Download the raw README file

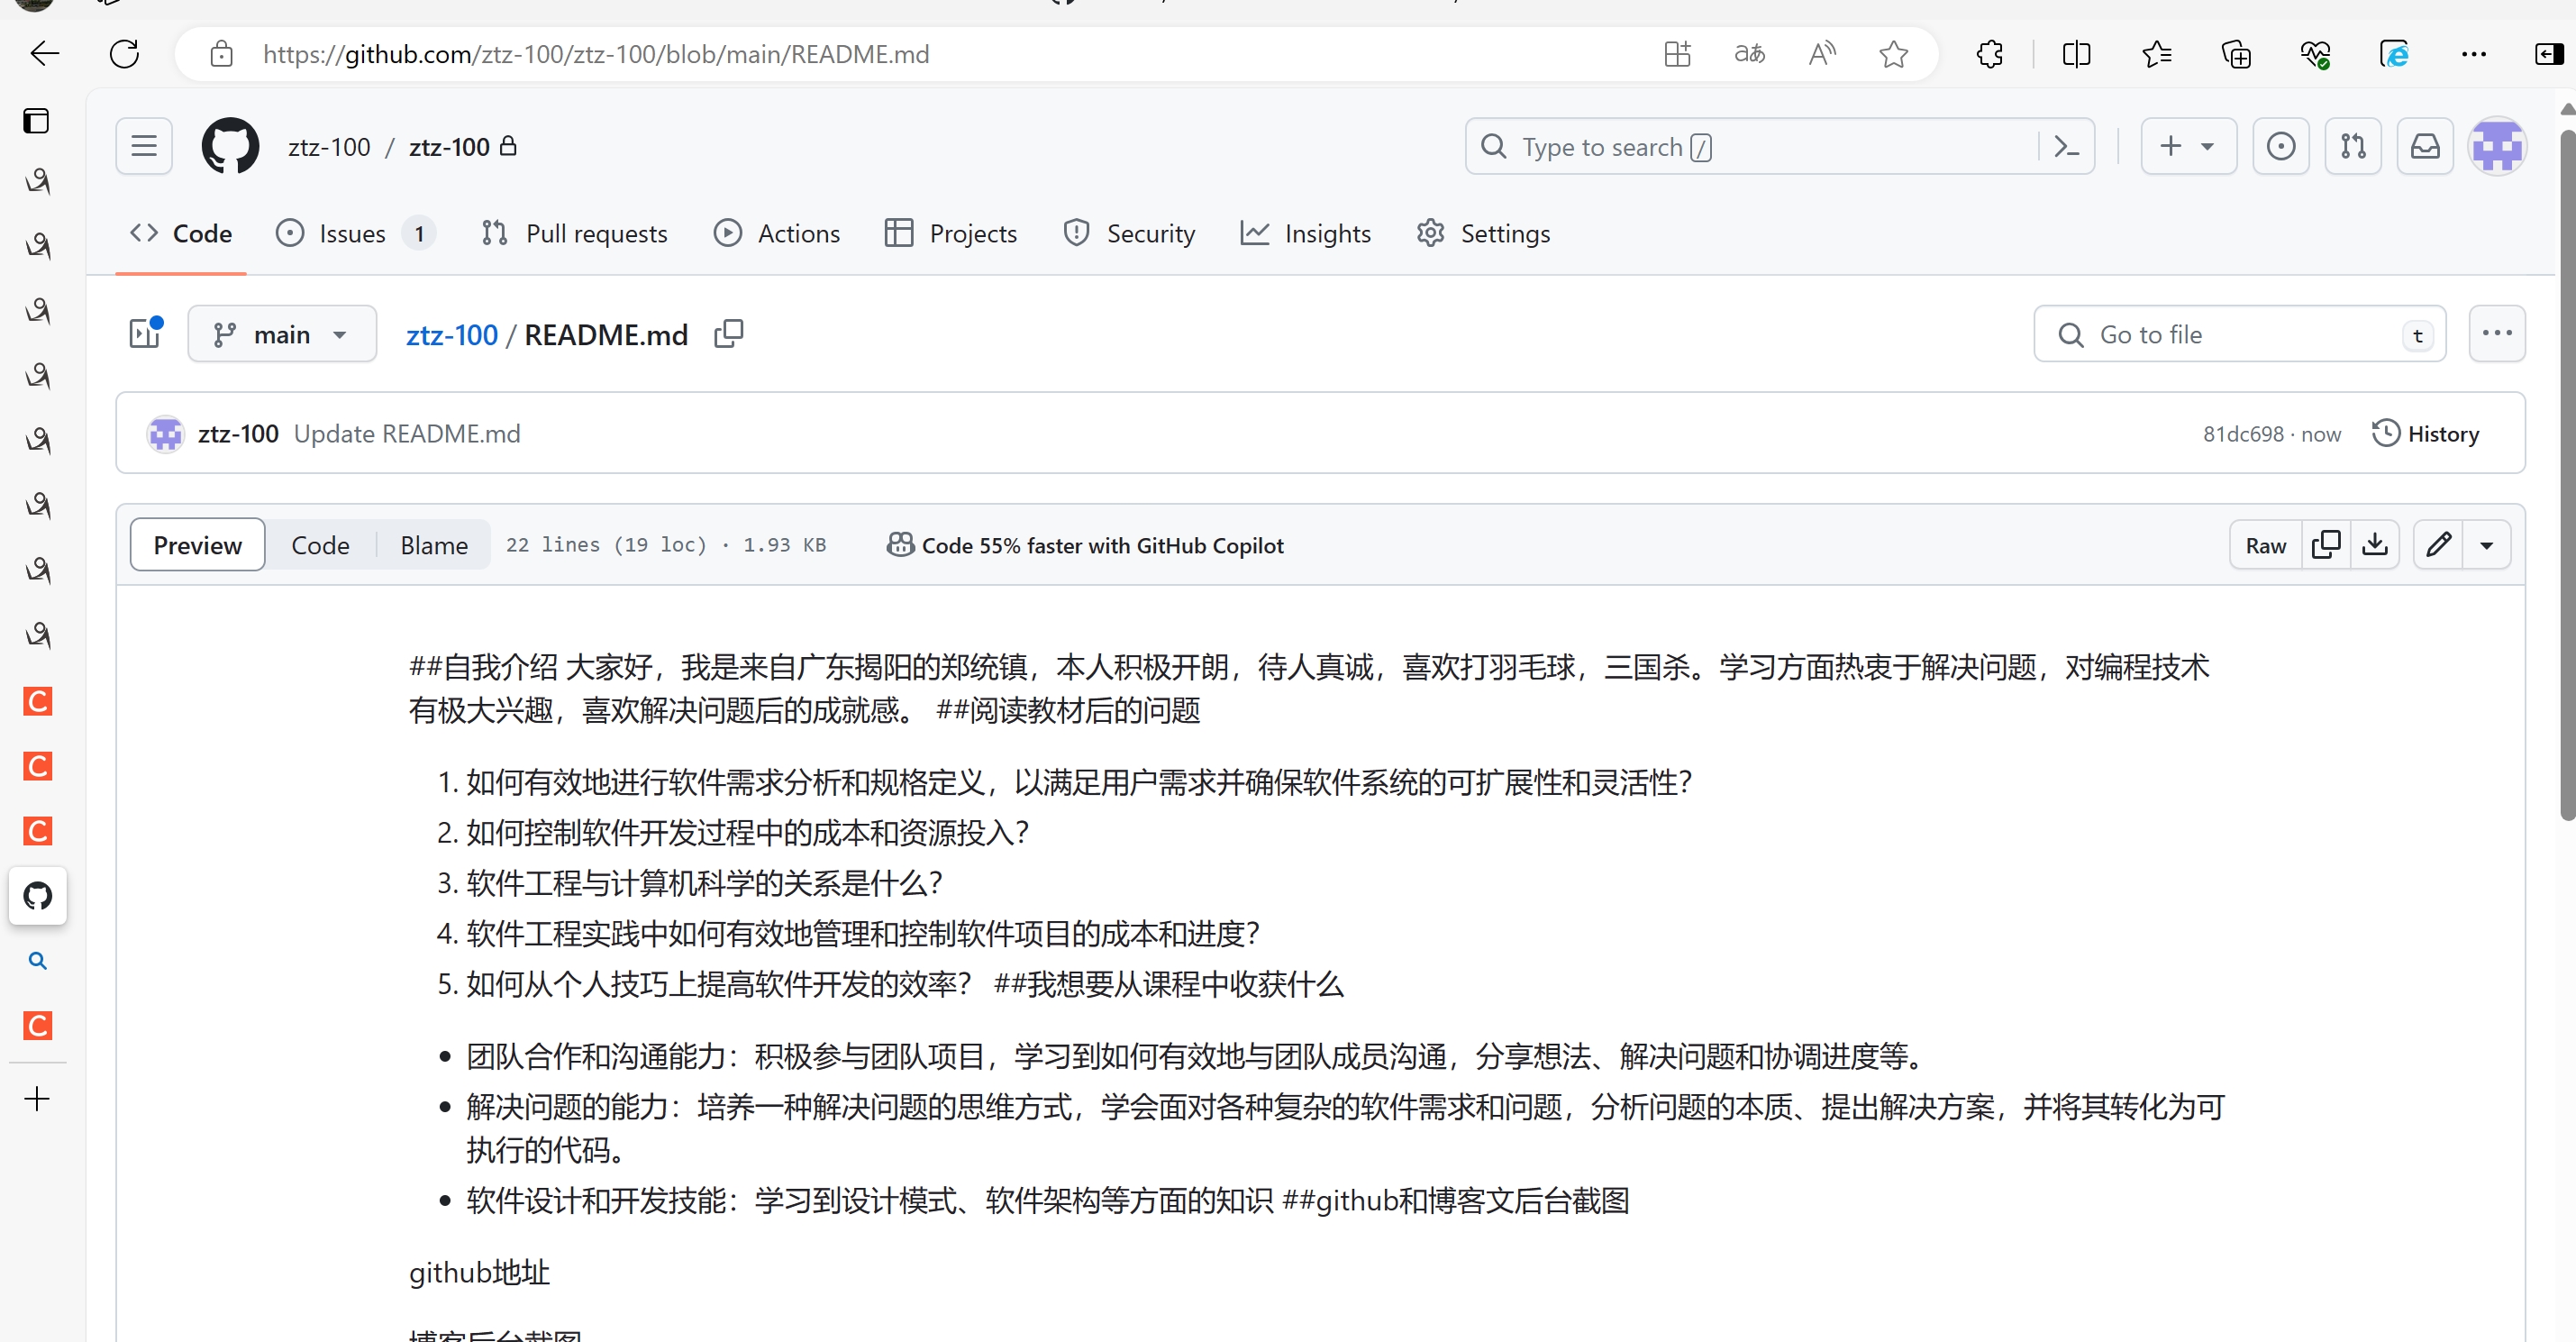pyautogui.click(x=2375, y=545)
